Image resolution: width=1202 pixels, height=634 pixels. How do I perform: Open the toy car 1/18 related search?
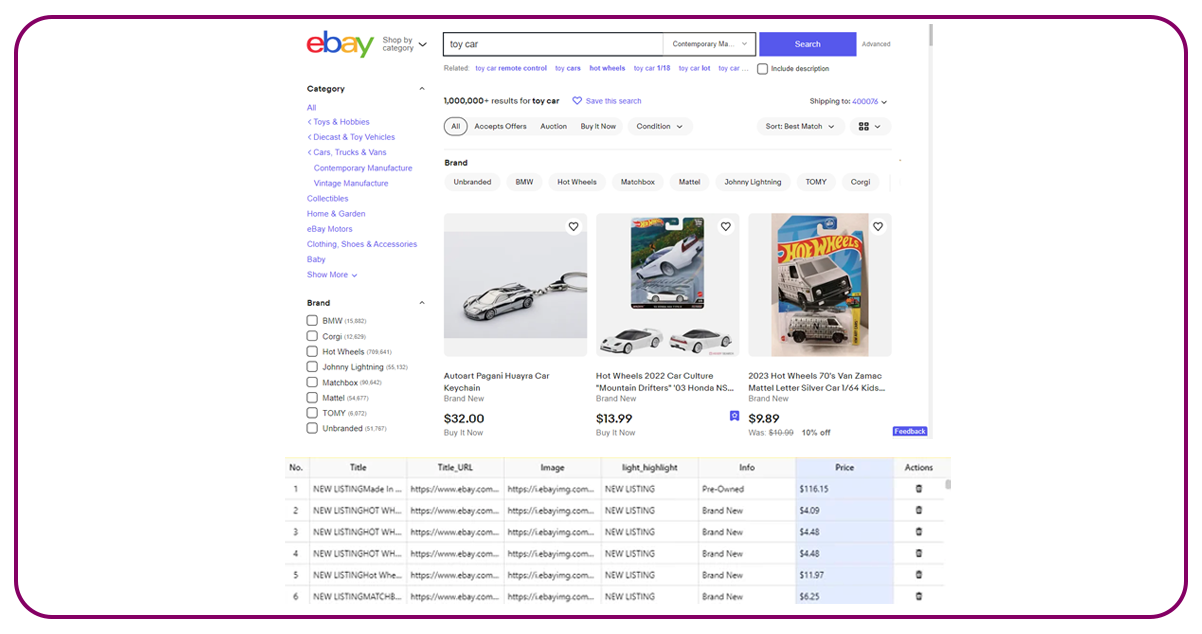coord(652,69)
